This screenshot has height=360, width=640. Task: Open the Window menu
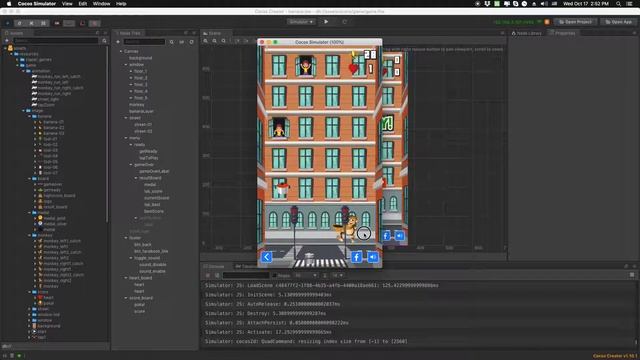pos(101,4)
